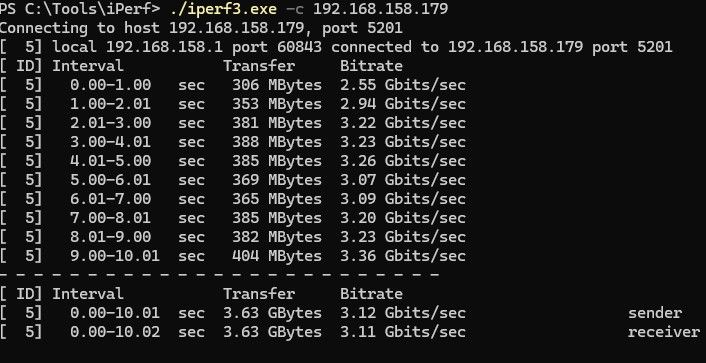Click the 3.11 Gbits/sec receiver bitrate
This screenshot has width=706, height=363.
click(403, 332)
